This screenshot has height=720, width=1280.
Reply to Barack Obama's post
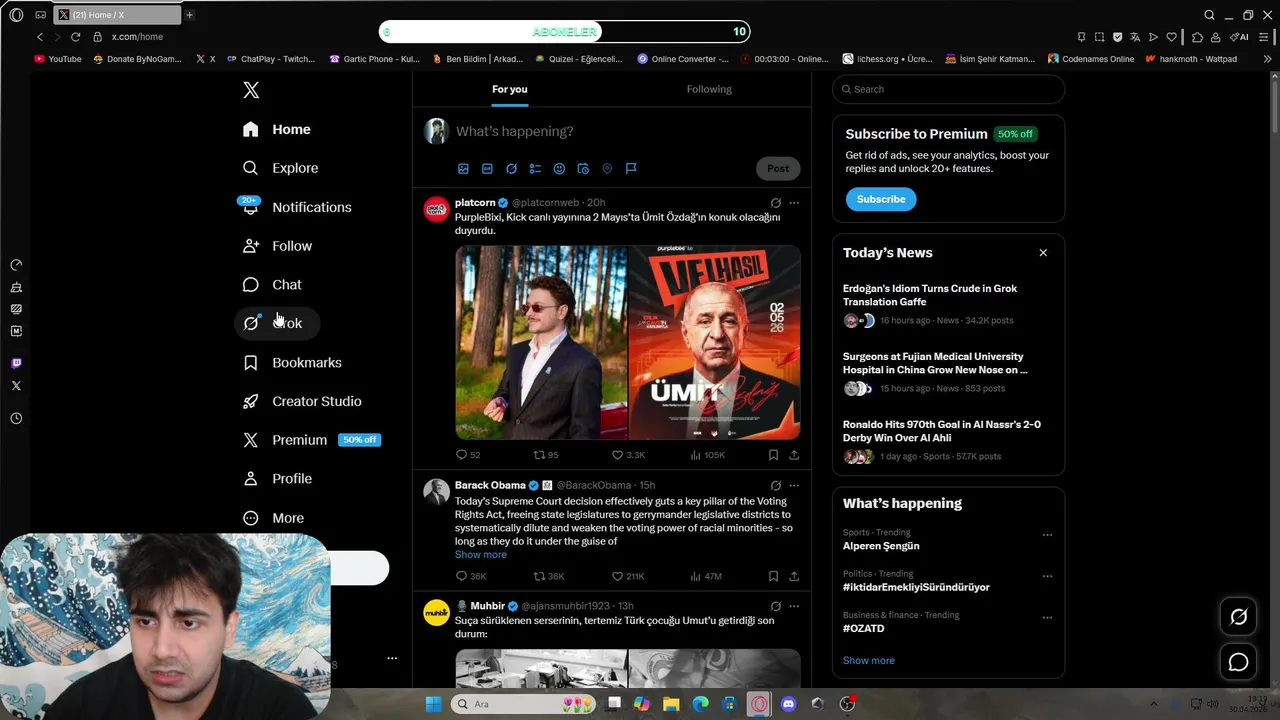[x=470, y=576]
